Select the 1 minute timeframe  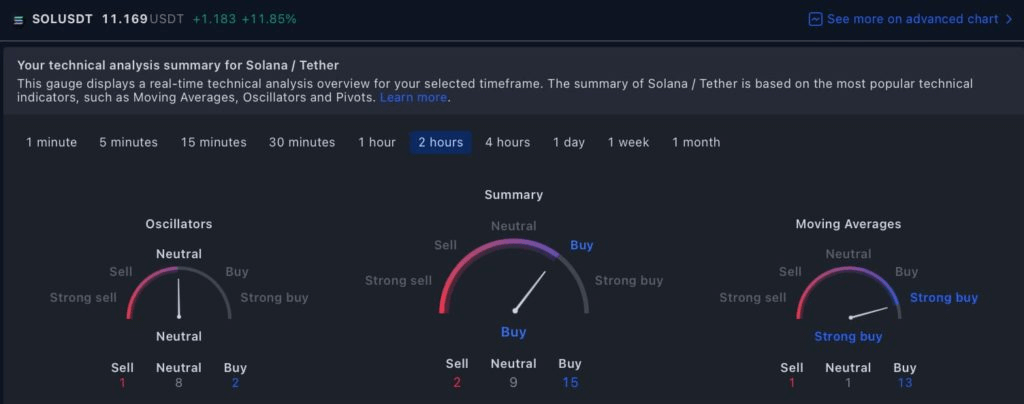[x=52, y=142]
